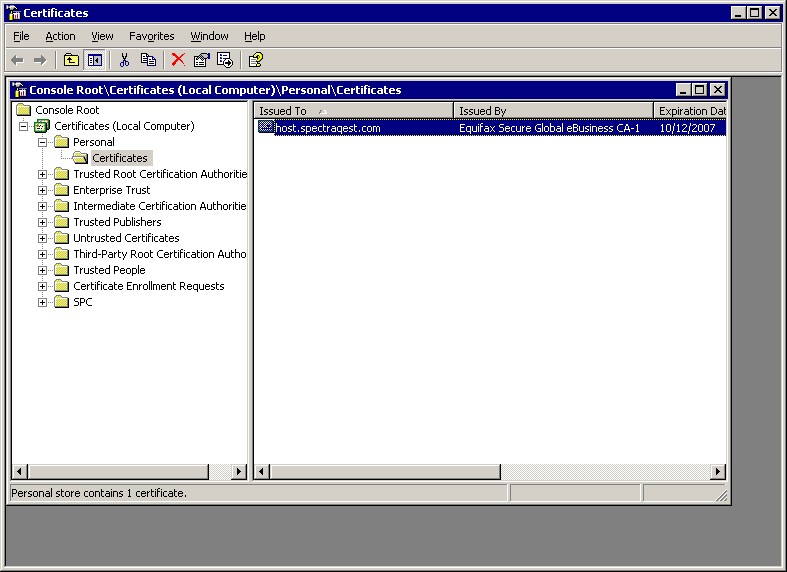Collapse the Personal folder node
Viewport: 787px width, 572px height.
[x=43, y=142]
